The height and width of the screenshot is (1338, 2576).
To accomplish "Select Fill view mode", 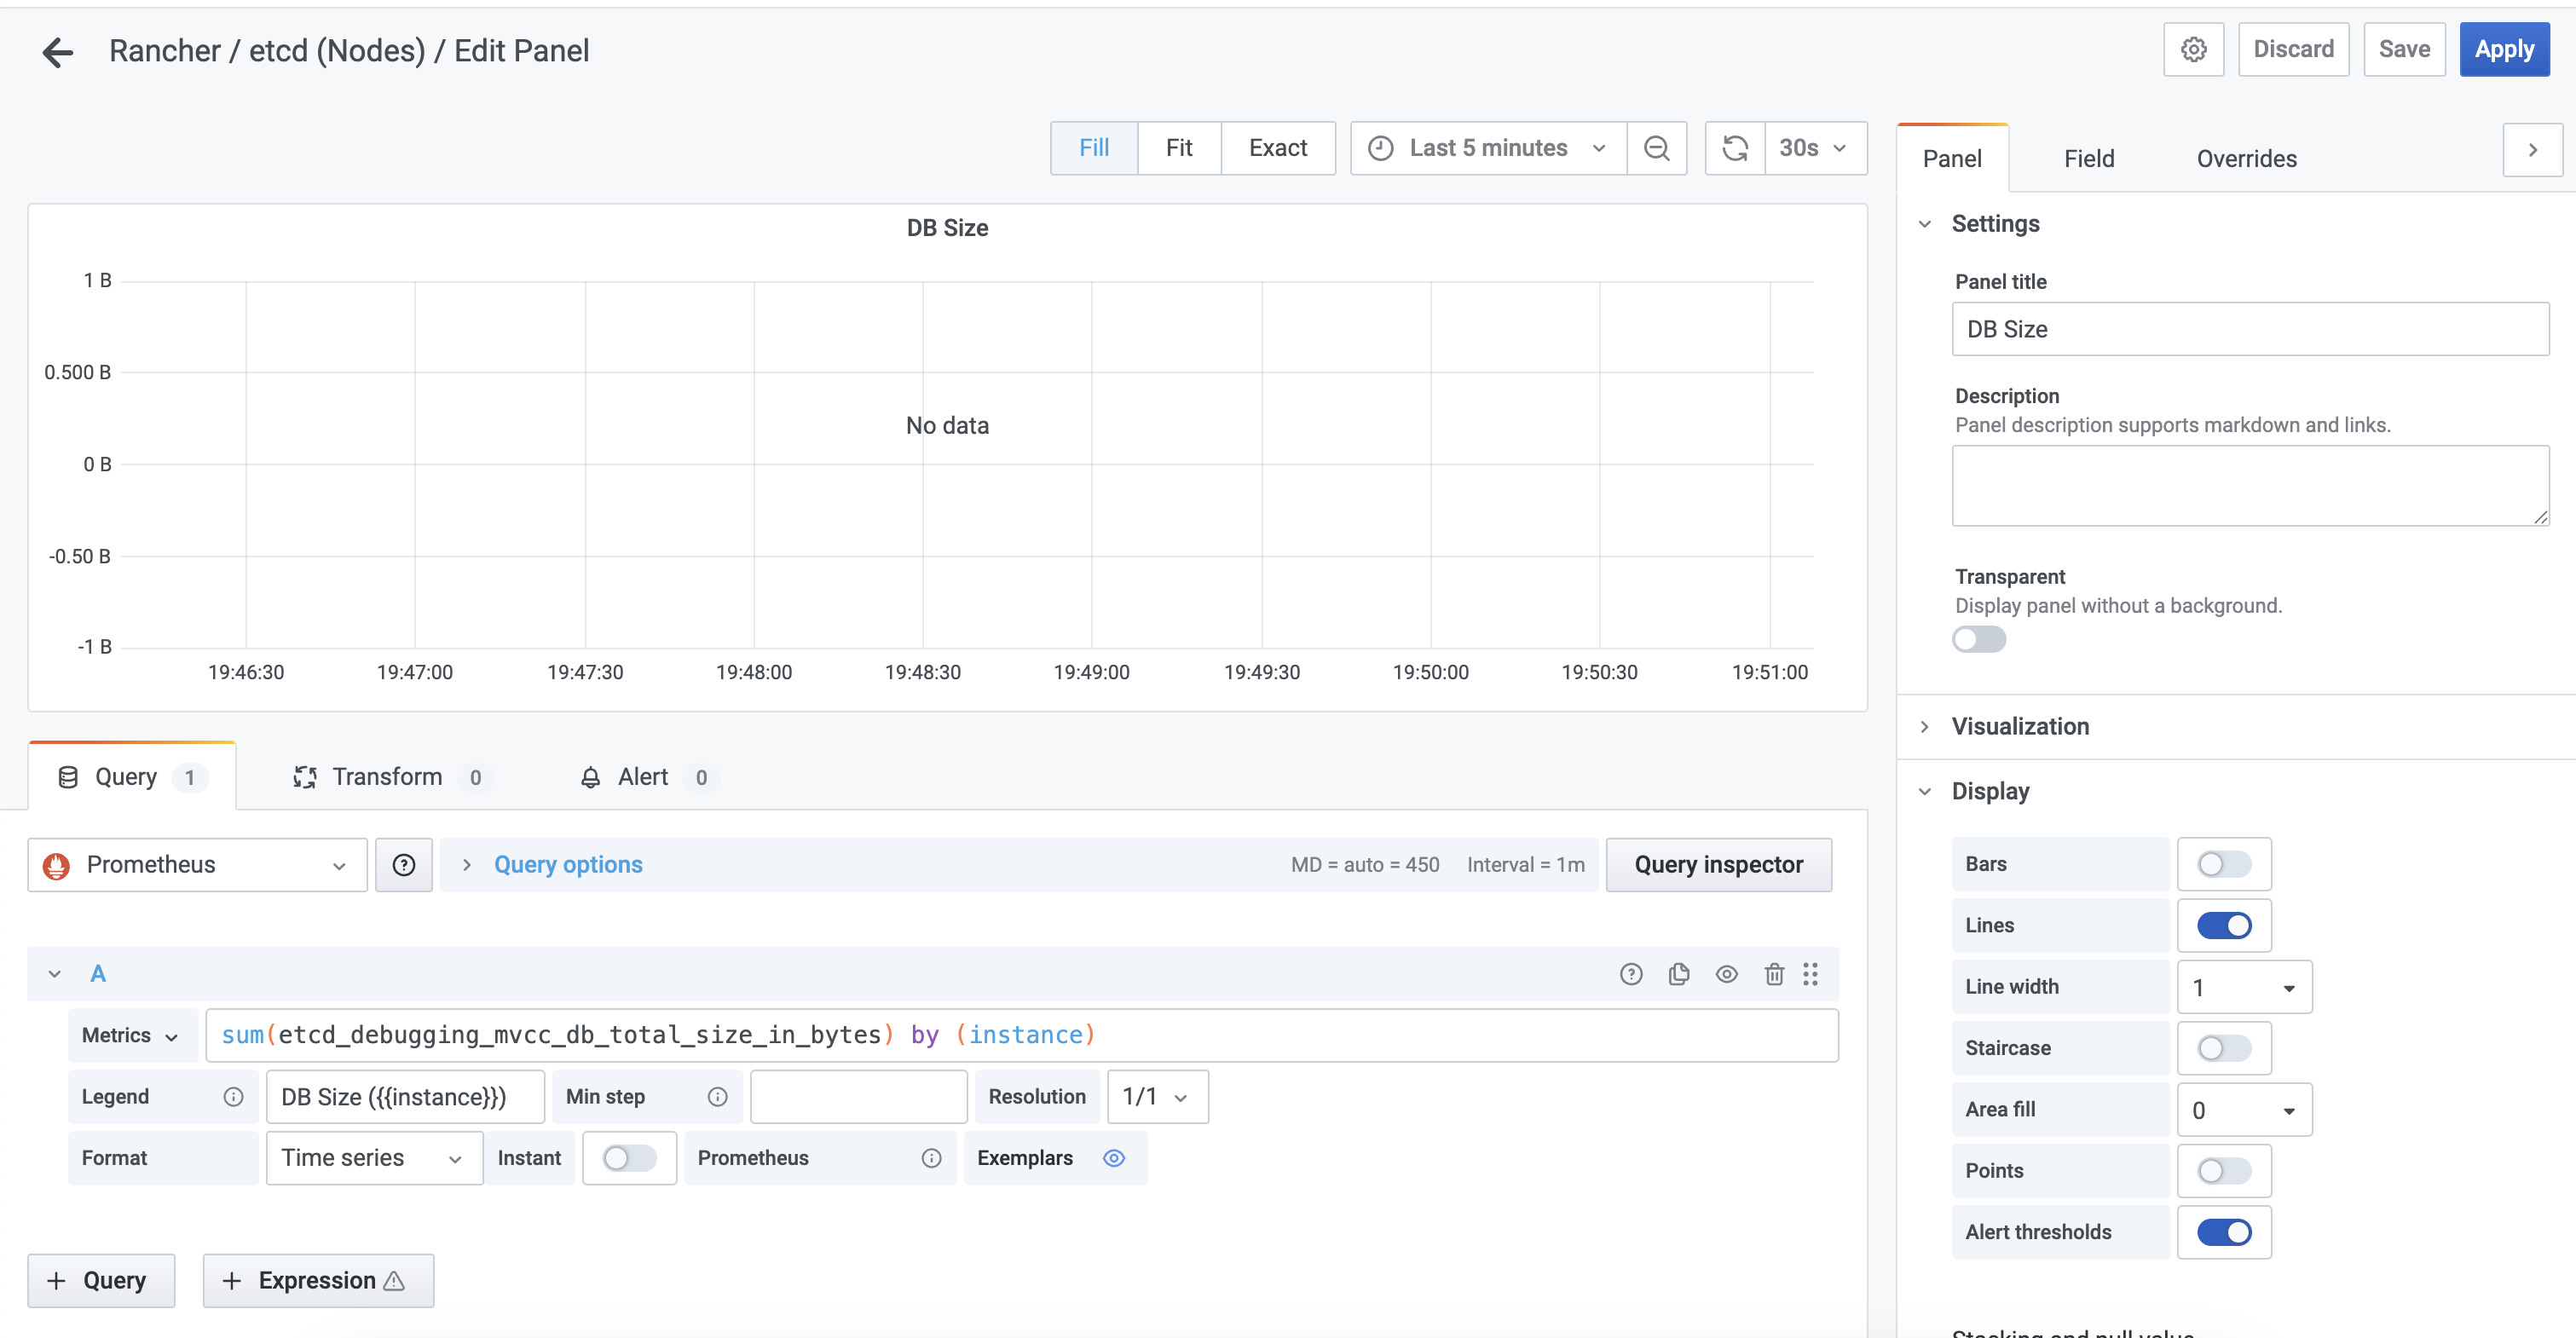I will 1094,148.
